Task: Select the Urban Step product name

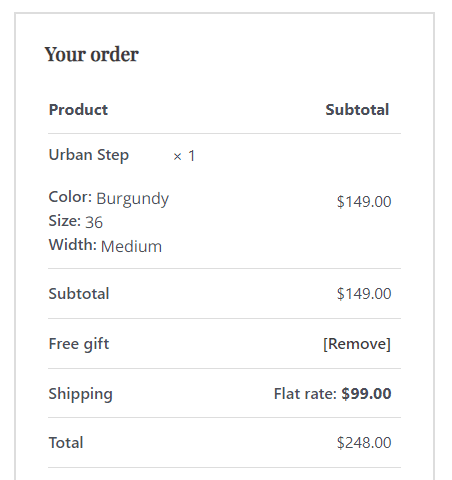Action: [89, 155]
